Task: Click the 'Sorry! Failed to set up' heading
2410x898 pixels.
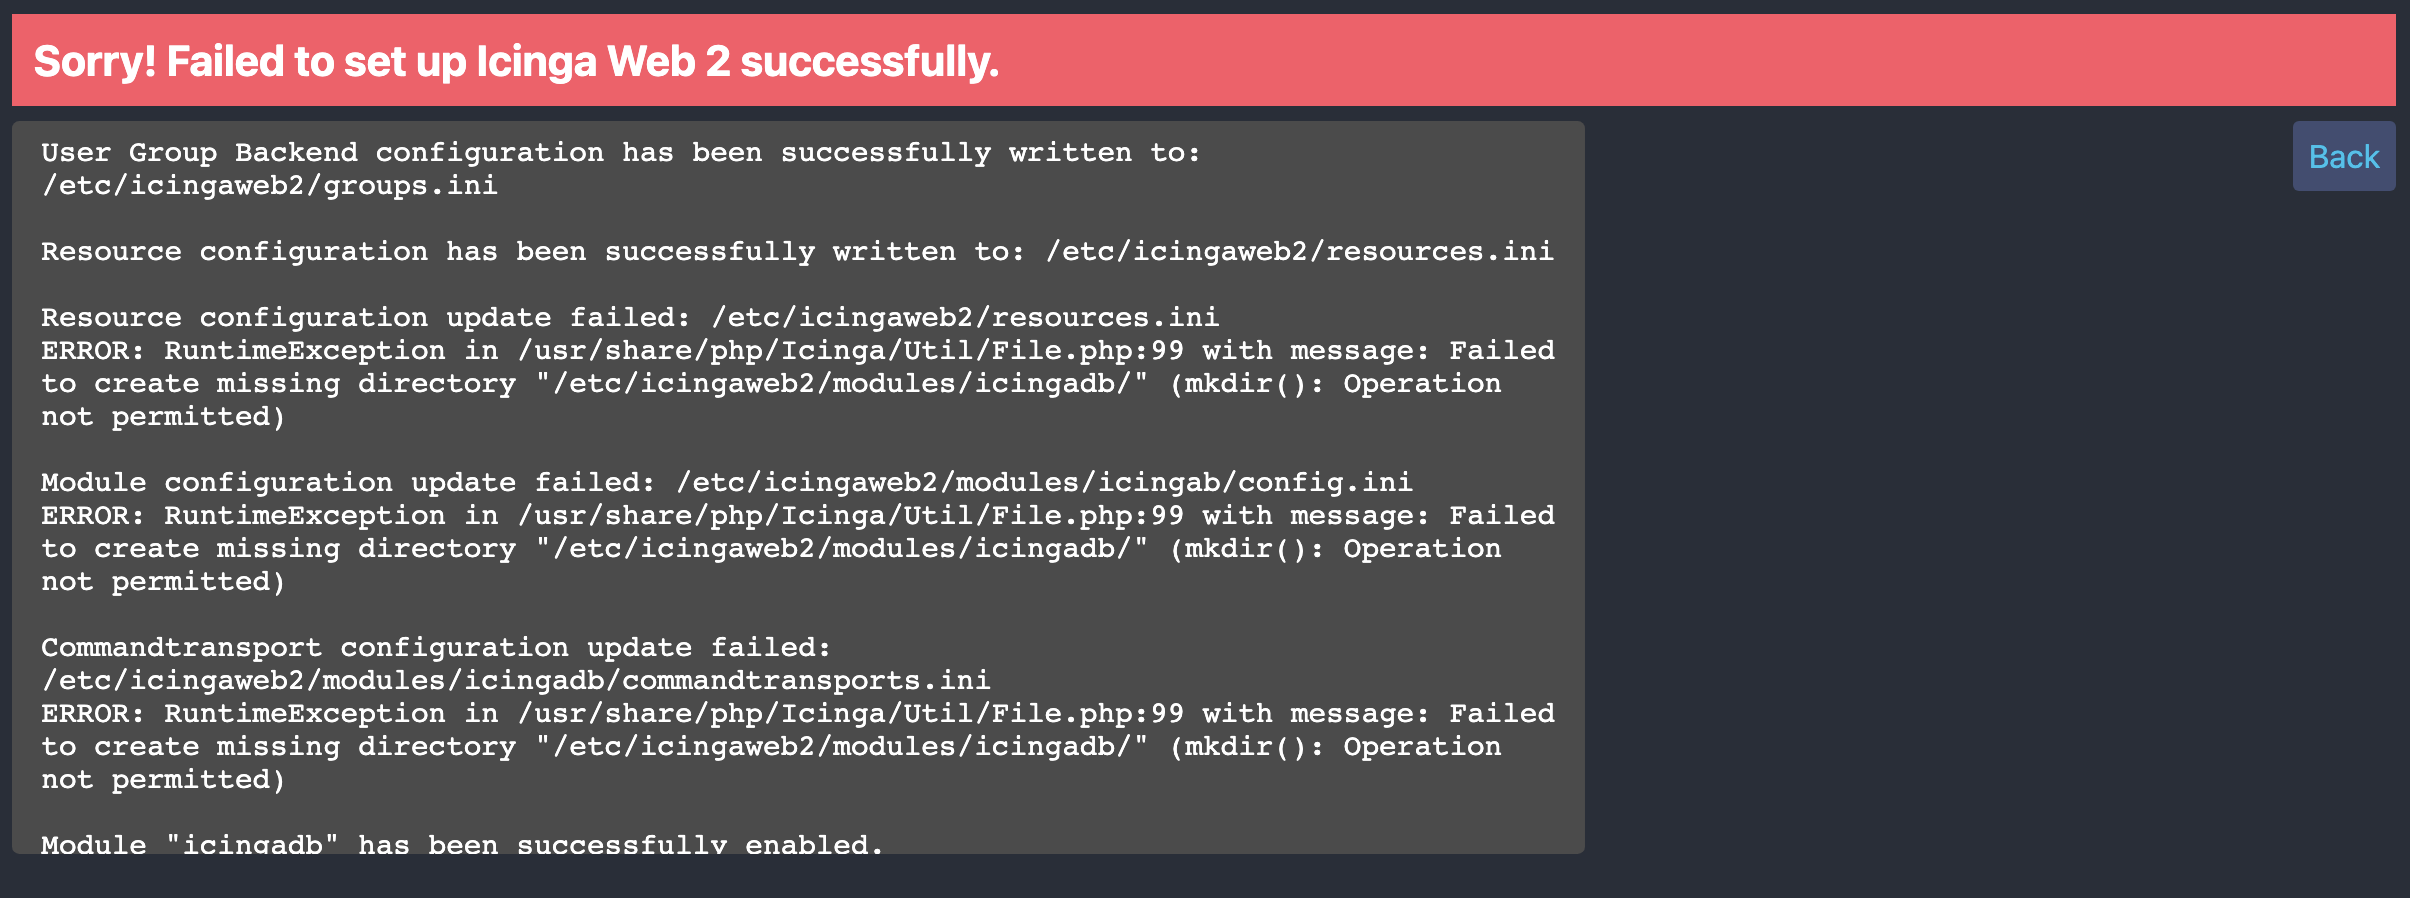Action: 516,61
